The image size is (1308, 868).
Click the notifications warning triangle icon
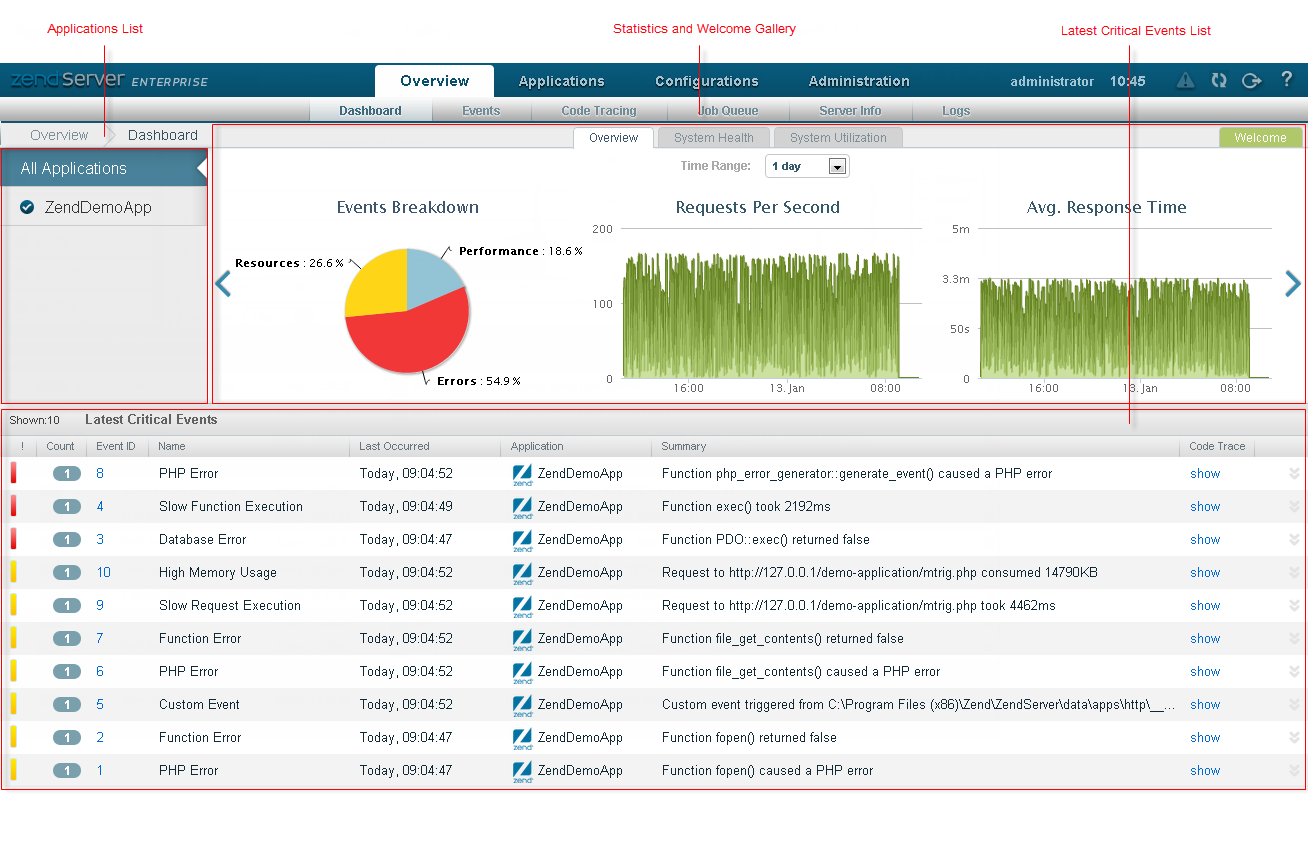tap(1185, 81)
